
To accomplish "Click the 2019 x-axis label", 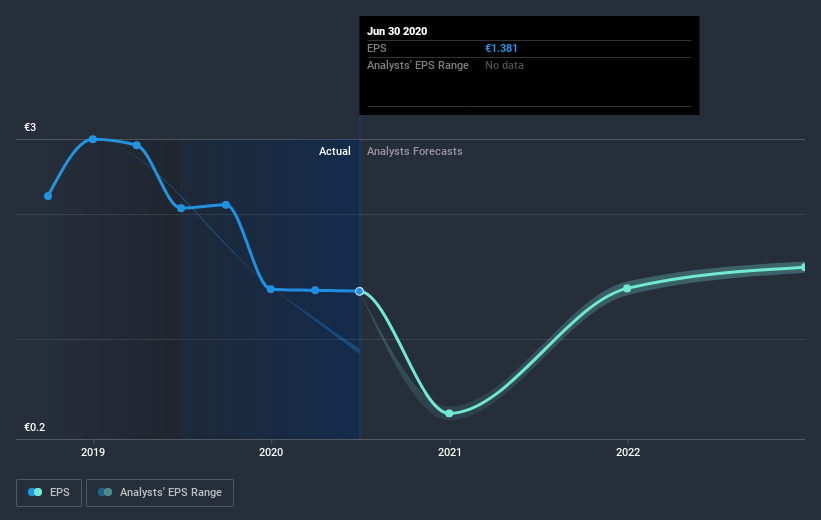I will (x=93, y=452).
